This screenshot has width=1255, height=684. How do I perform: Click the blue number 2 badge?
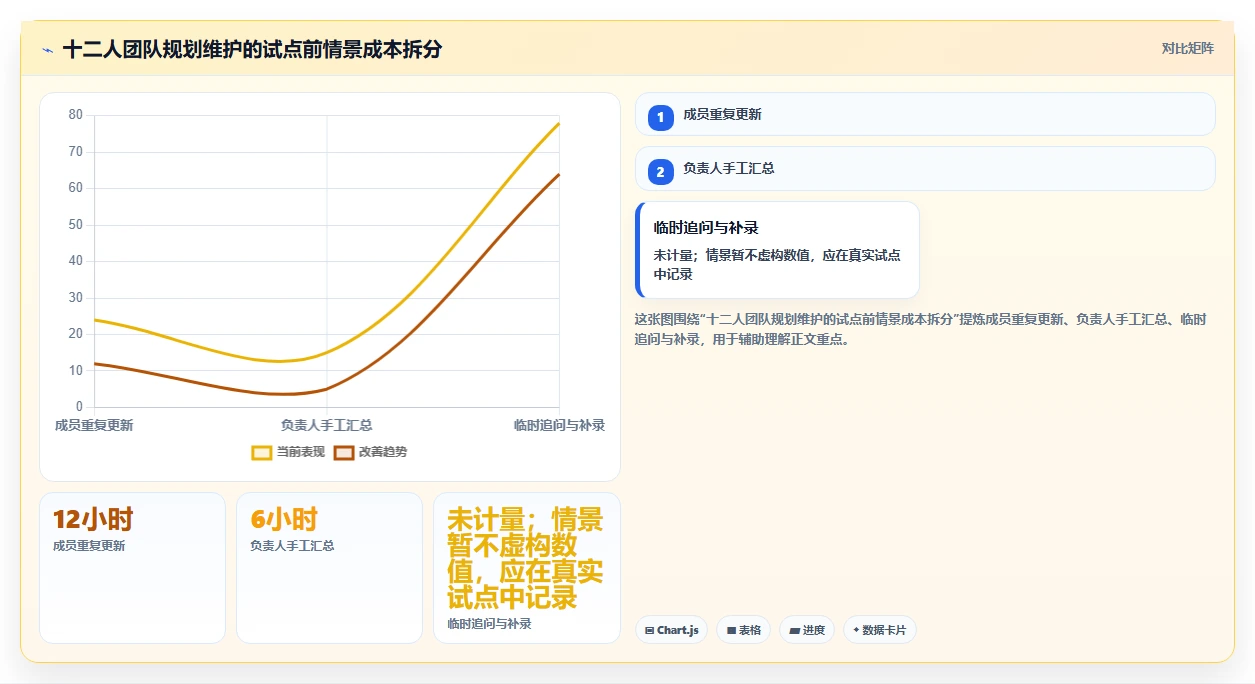click(660, 172)
